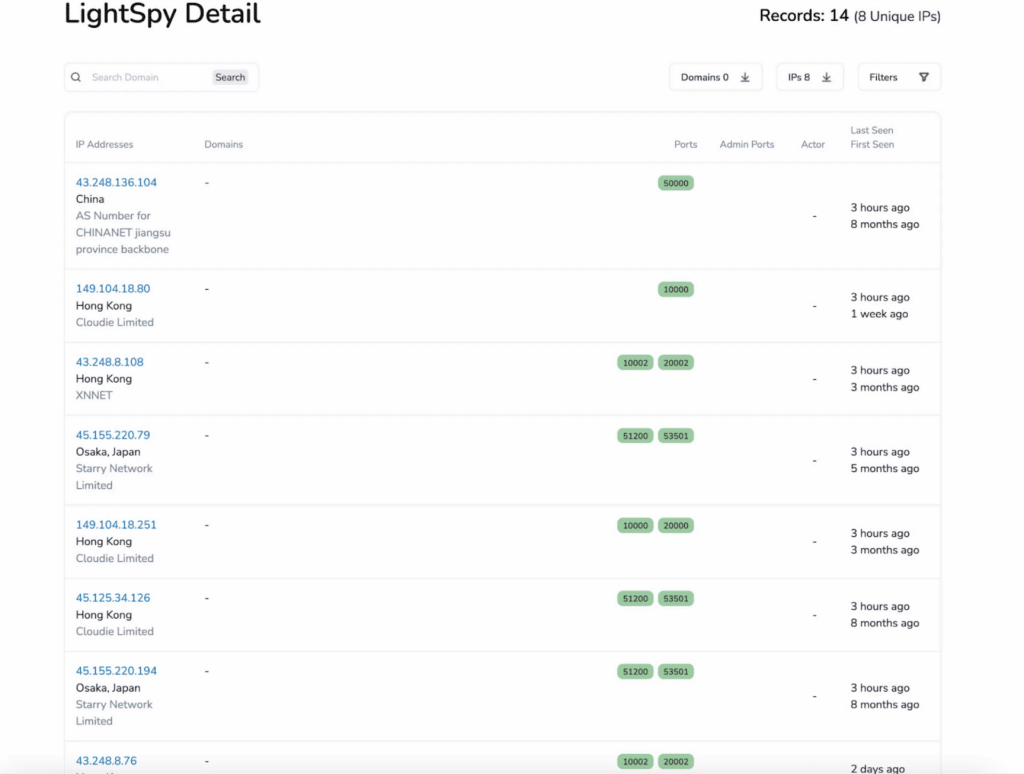Open IP address 149.104.18.251
Screen dimensions: 1024x774
click(116, 524)
